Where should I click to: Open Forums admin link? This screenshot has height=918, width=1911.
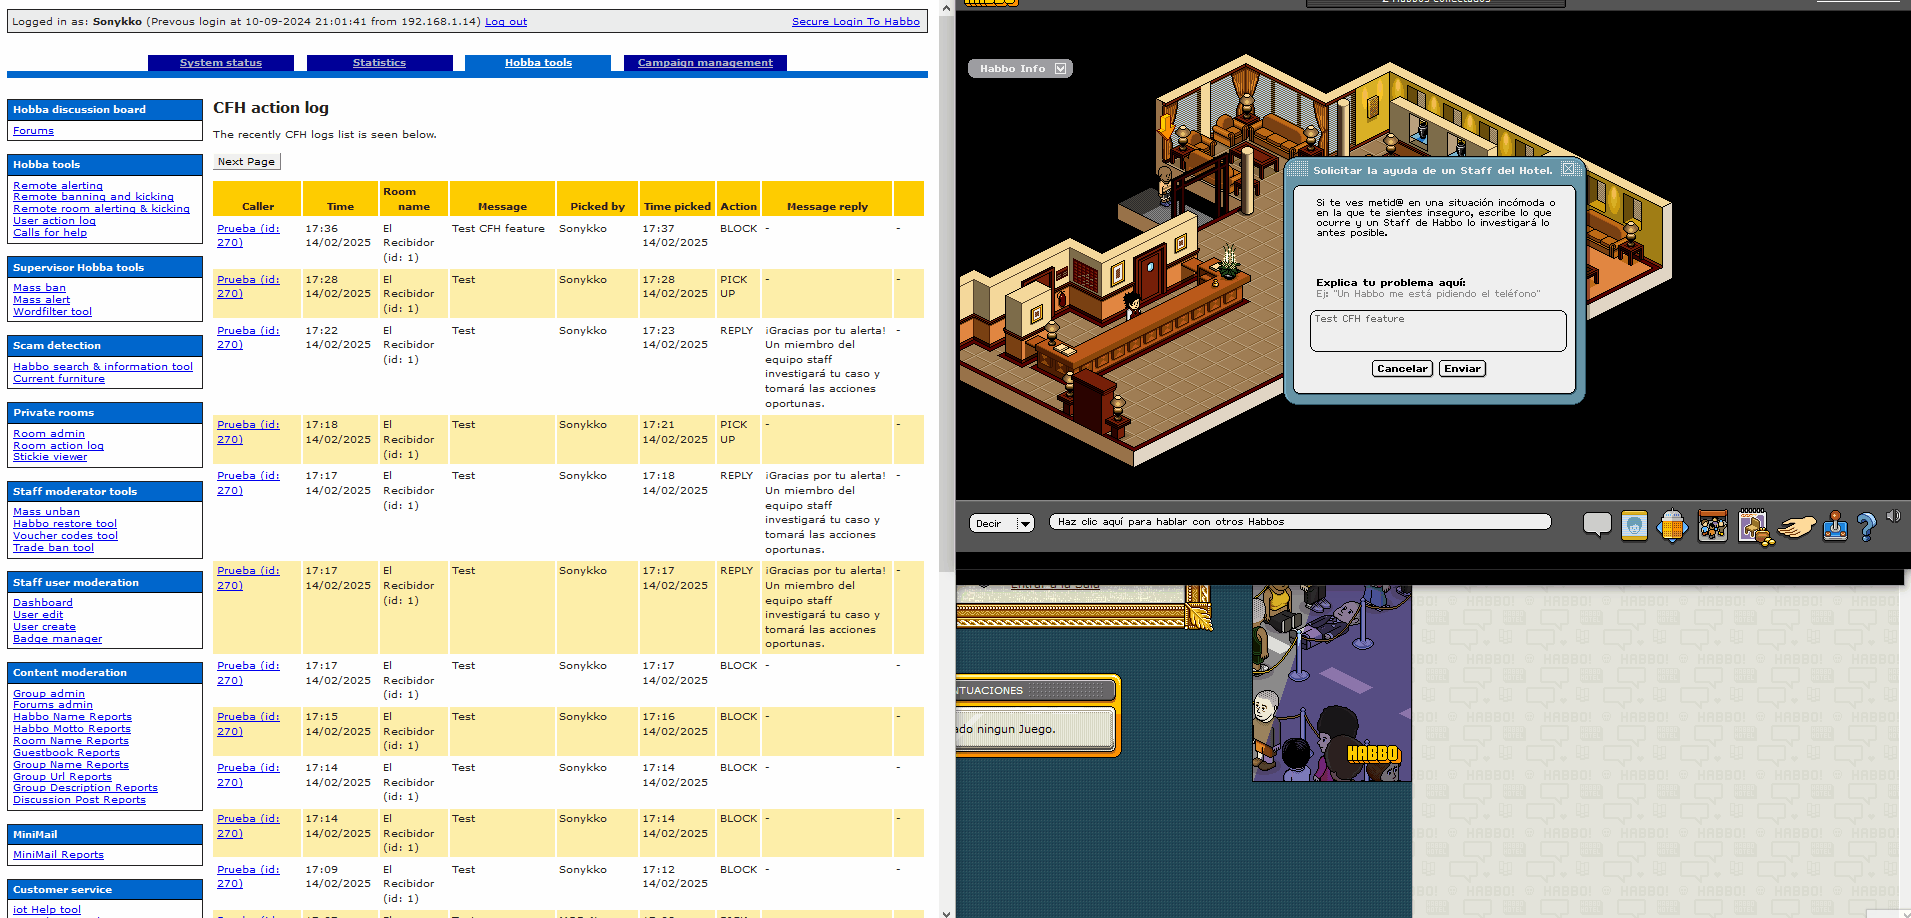(53, 705)
